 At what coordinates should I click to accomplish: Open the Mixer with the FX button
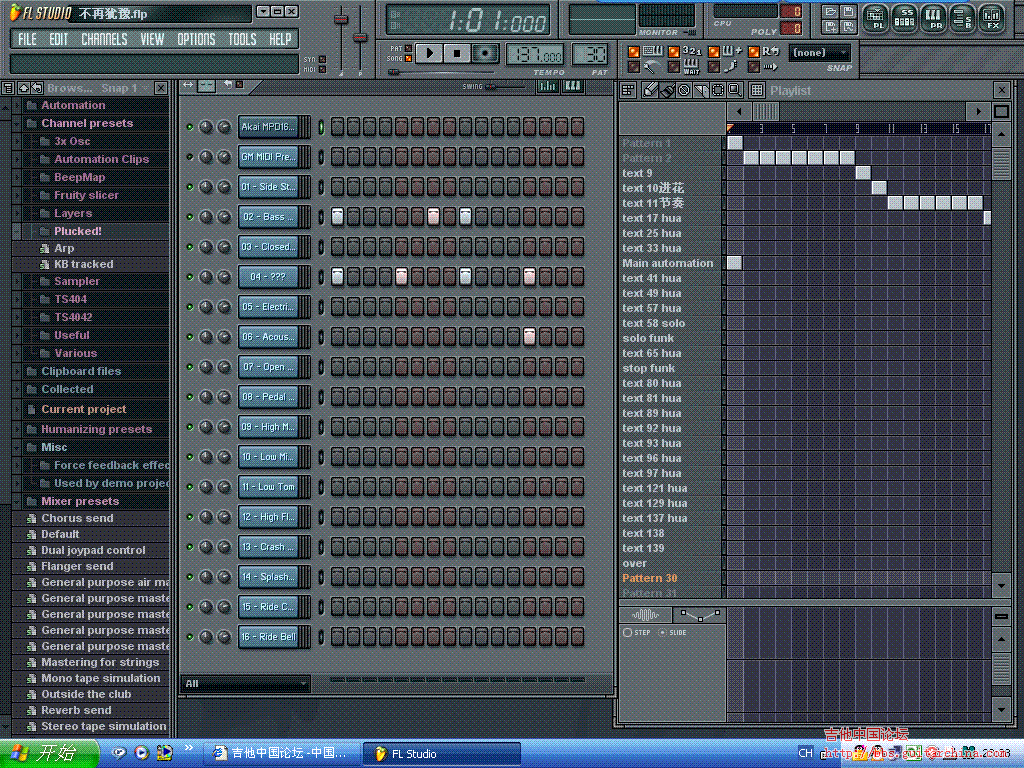click(993, 18)
